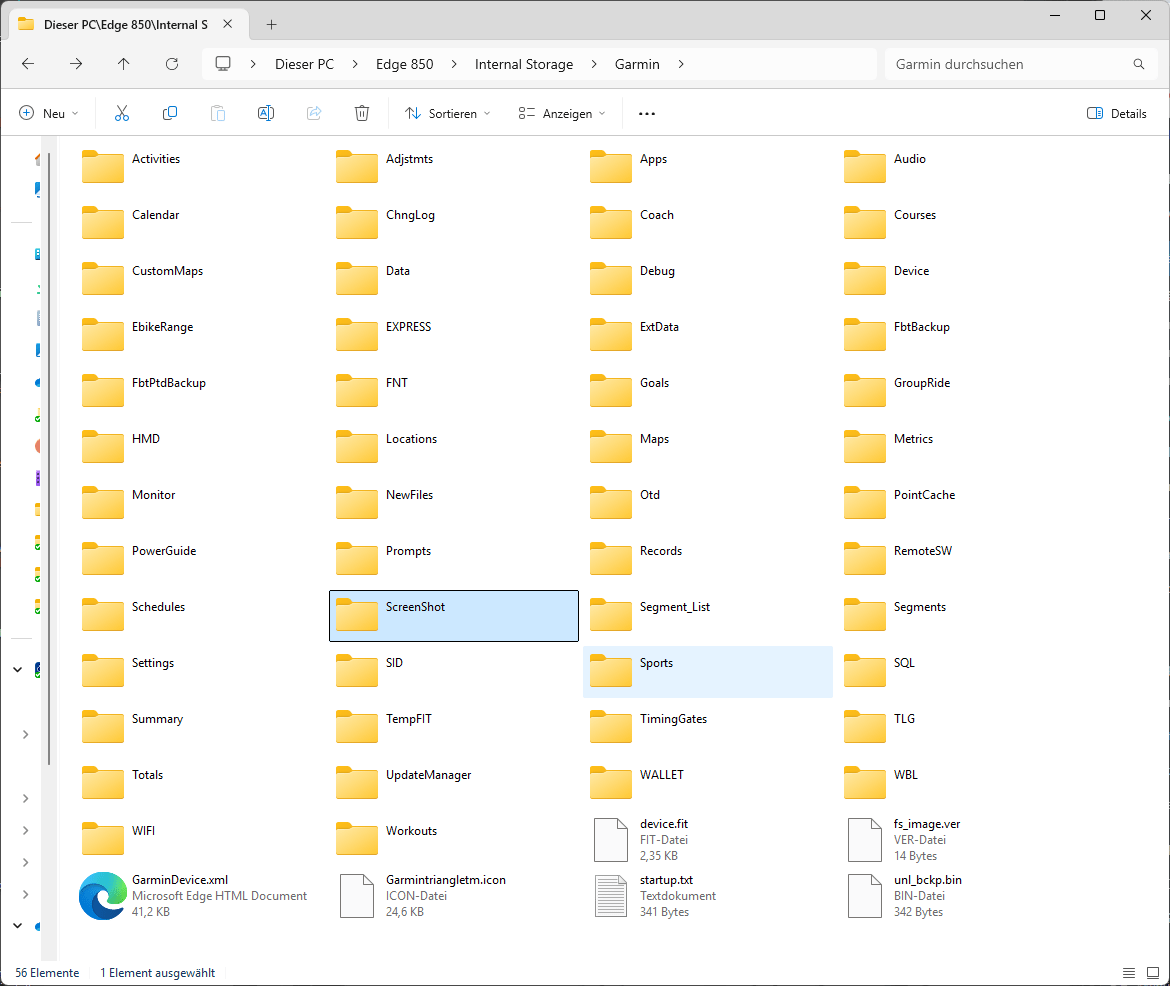Click Internal Storage in the breadcrumb
This screenshot has height=986, width=1170.
(524, 64)
